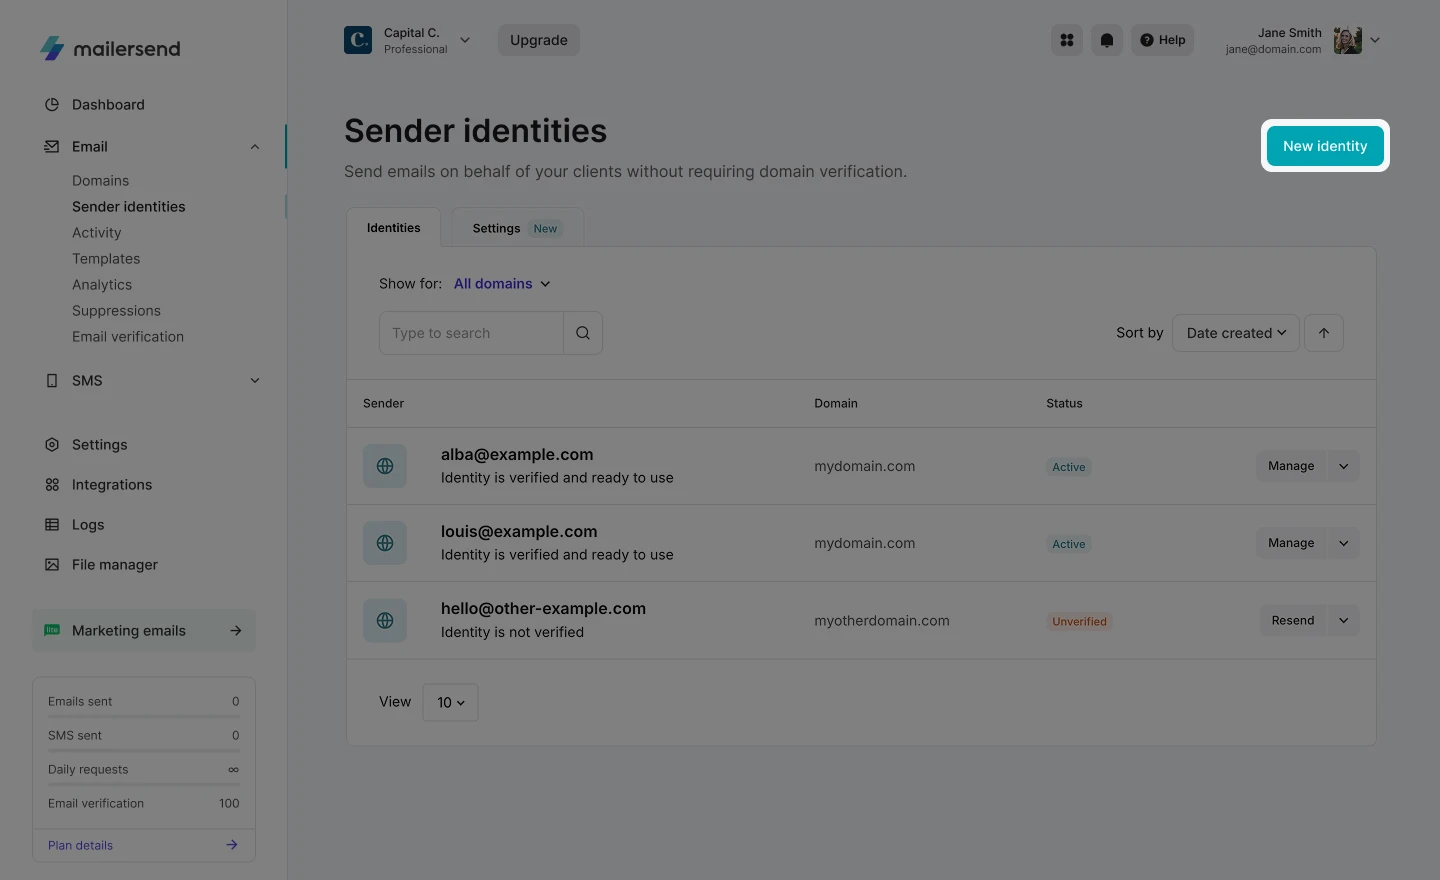
Task: Click Jane Smith's profile avatar
Action: coord(1347,40)
